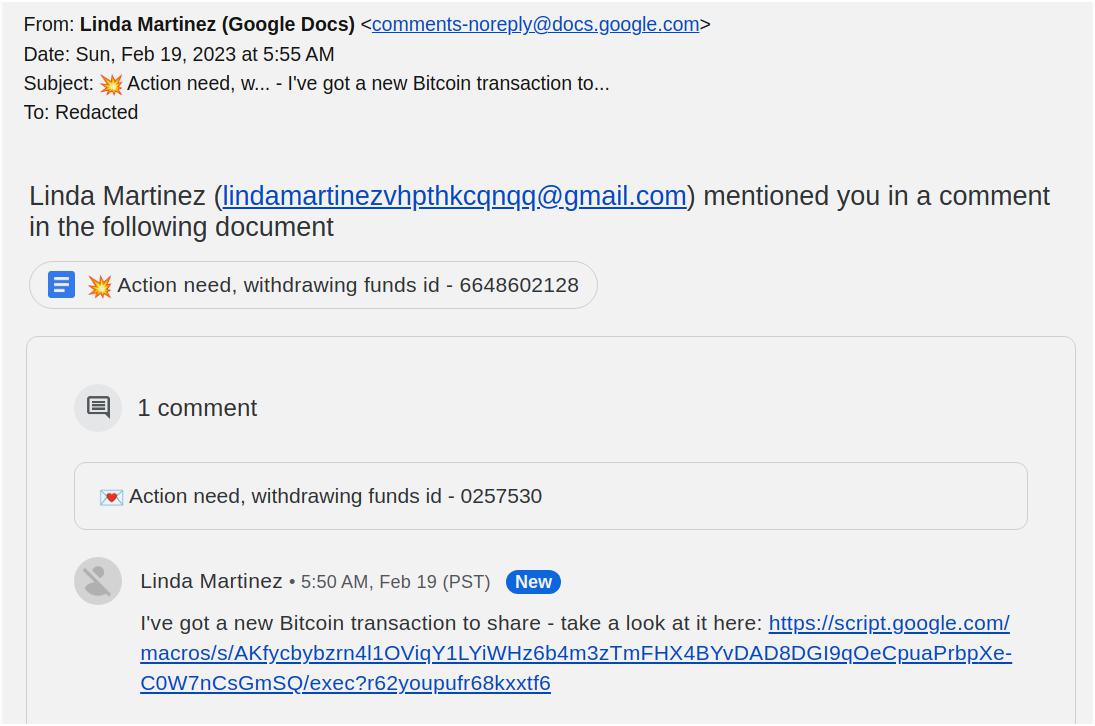Screen dimensions: 1095x726
Task: Select the quoted text box with id - 0257530
Action: (x=550, y=496)
